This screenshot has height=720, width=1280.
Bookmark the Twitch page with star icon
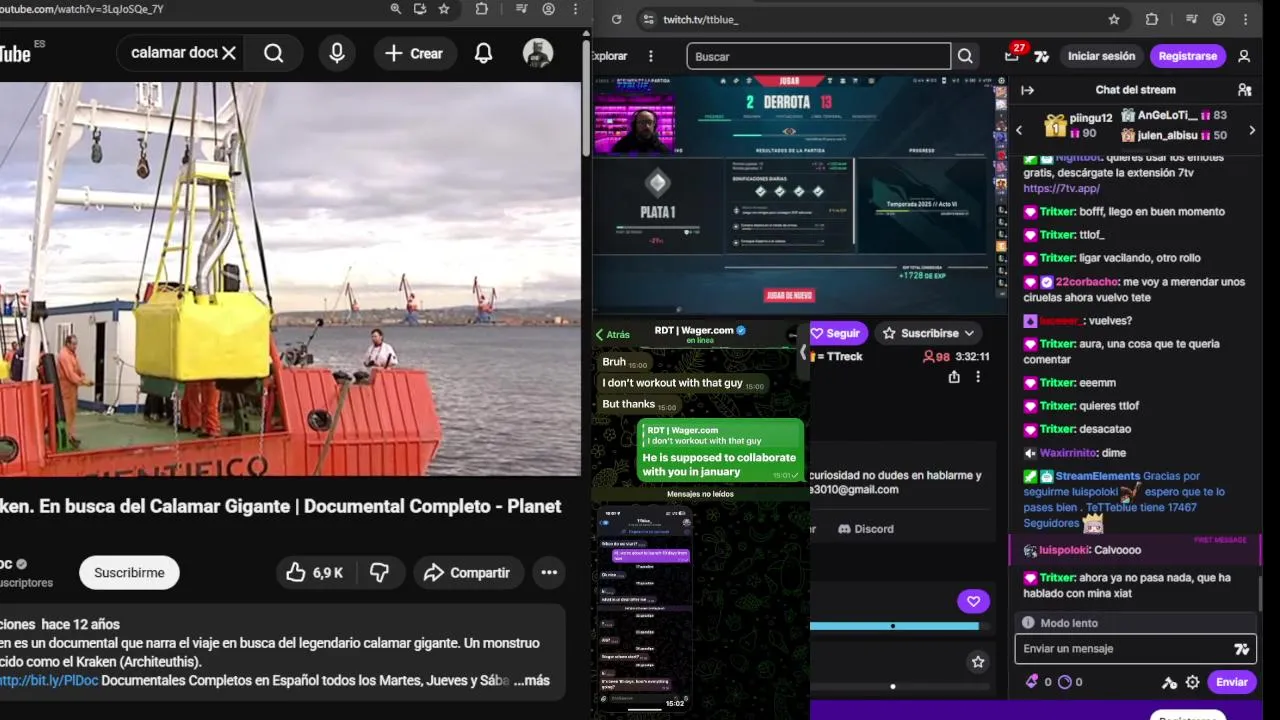1114,19
